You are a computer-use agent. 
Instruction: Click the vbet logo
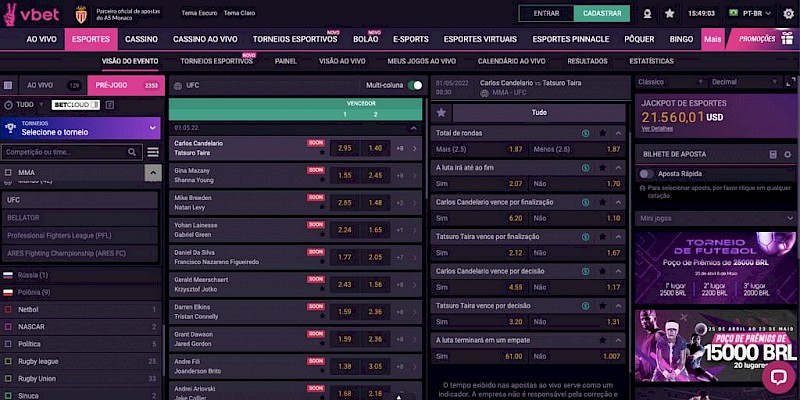click(x=31, y=14)
